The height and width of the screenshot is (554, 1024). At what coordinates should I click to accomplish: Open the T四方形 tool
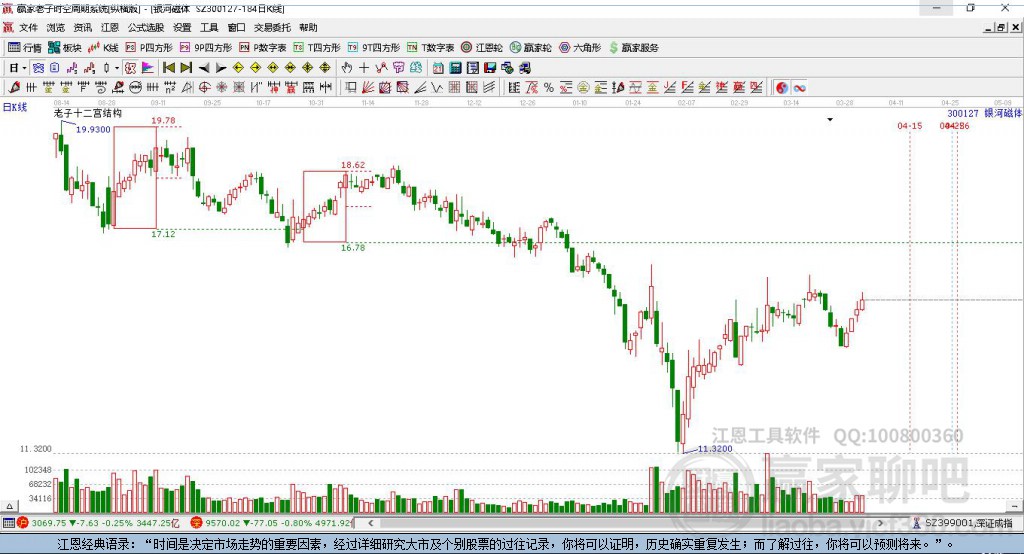point(317,48)
